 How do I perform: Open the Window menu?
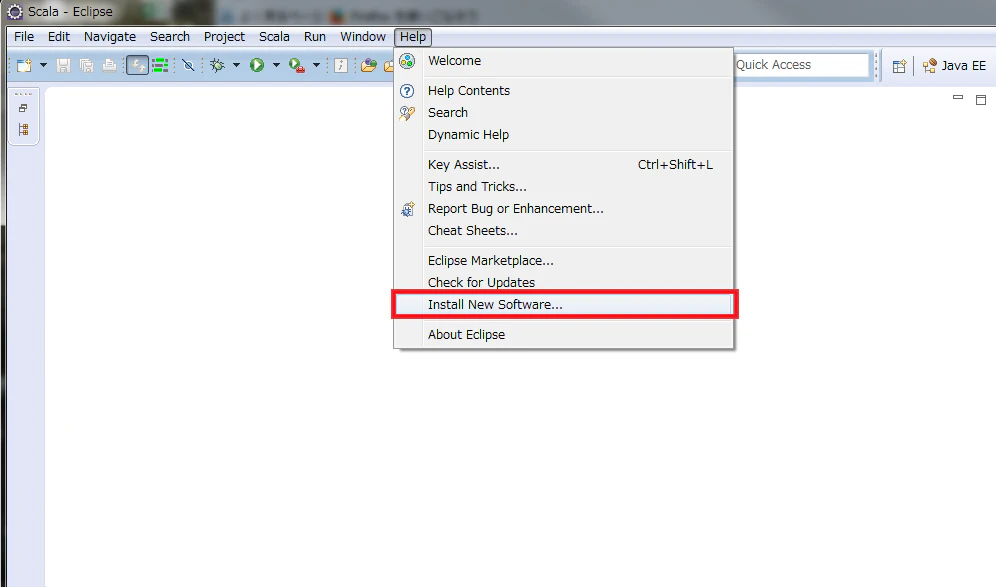click(x=363, y=37)
